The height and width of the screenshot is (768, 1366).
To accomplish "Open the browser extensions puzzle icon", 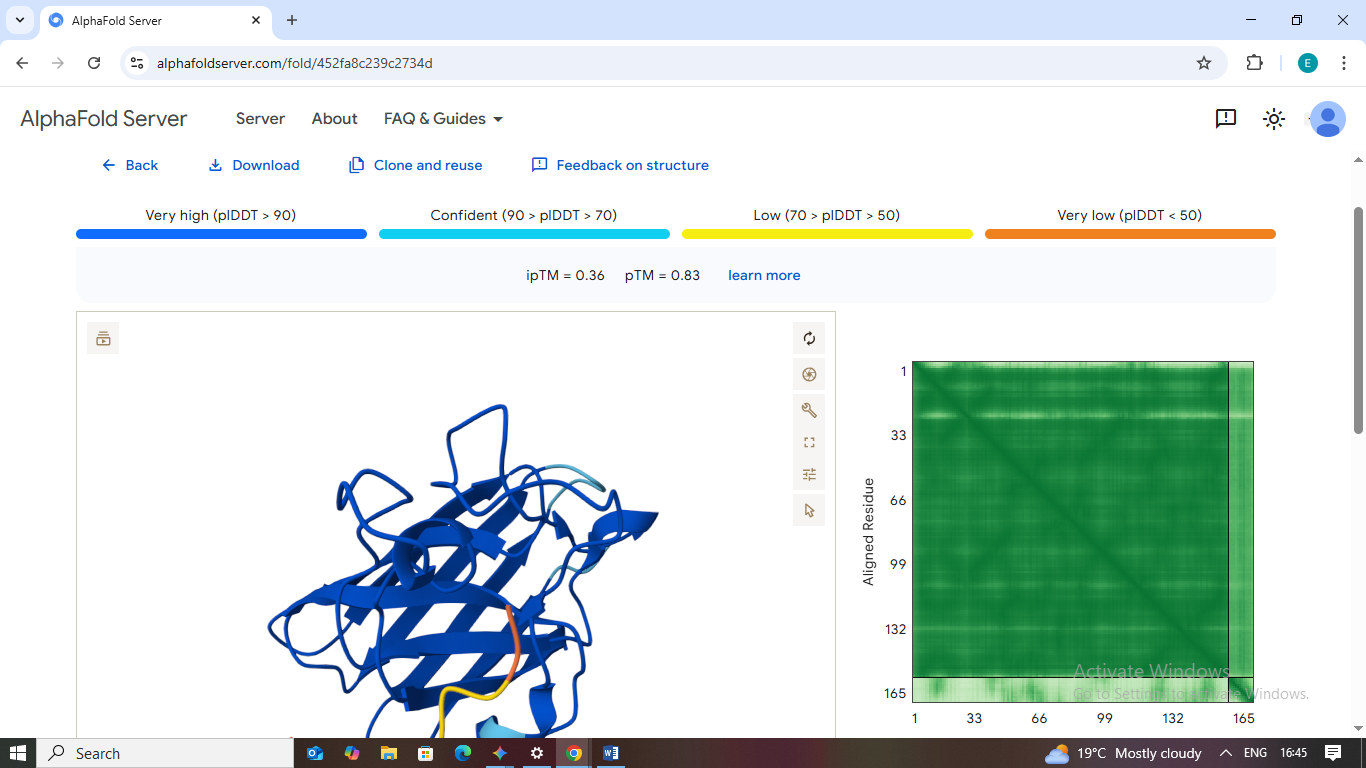I will click(1254, 63).
